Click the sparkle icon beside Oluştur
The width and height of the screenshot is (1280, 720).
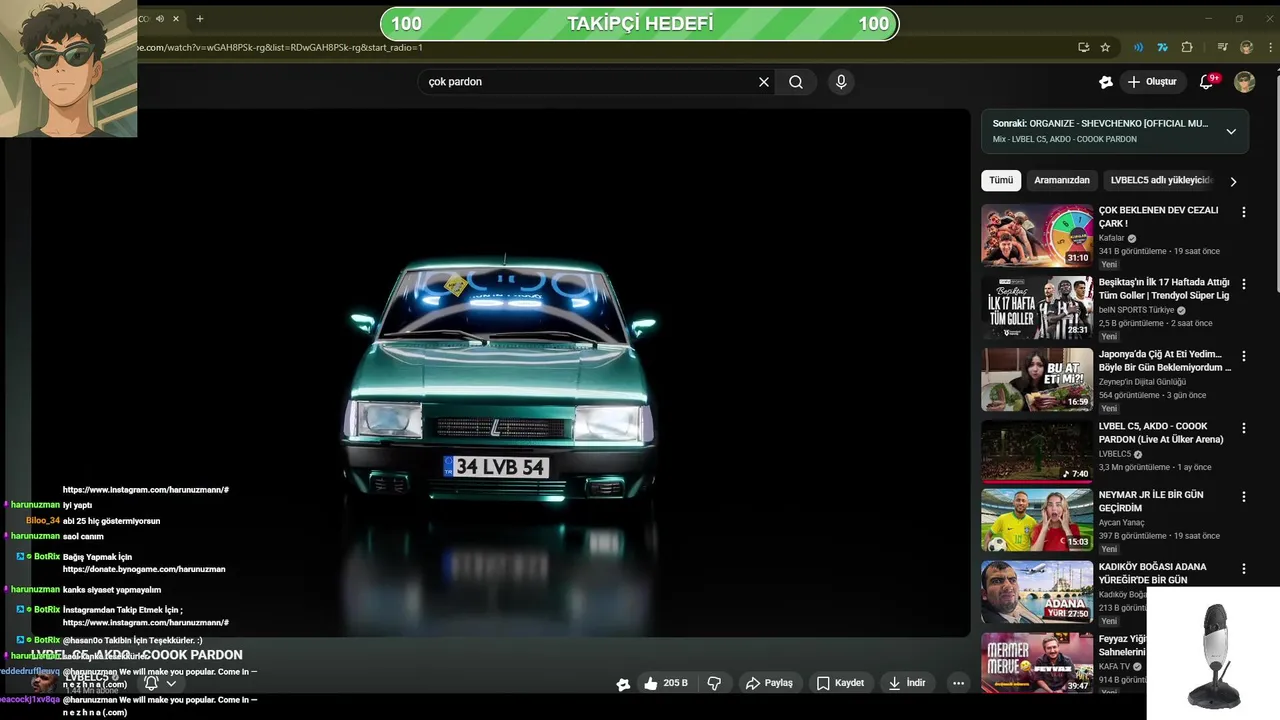click(x=1105, y=82)
